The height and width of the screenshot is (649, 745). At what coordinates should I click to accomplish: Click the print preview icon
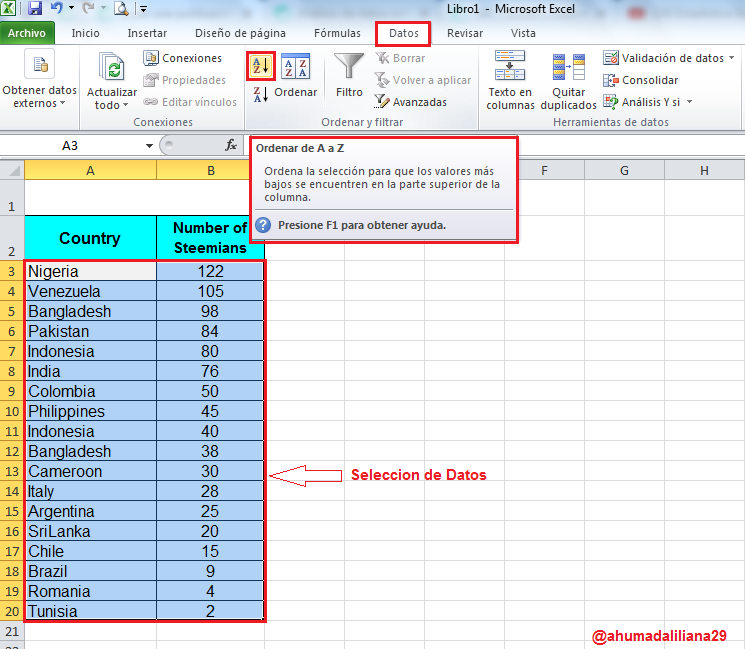(x=121, y=8)
